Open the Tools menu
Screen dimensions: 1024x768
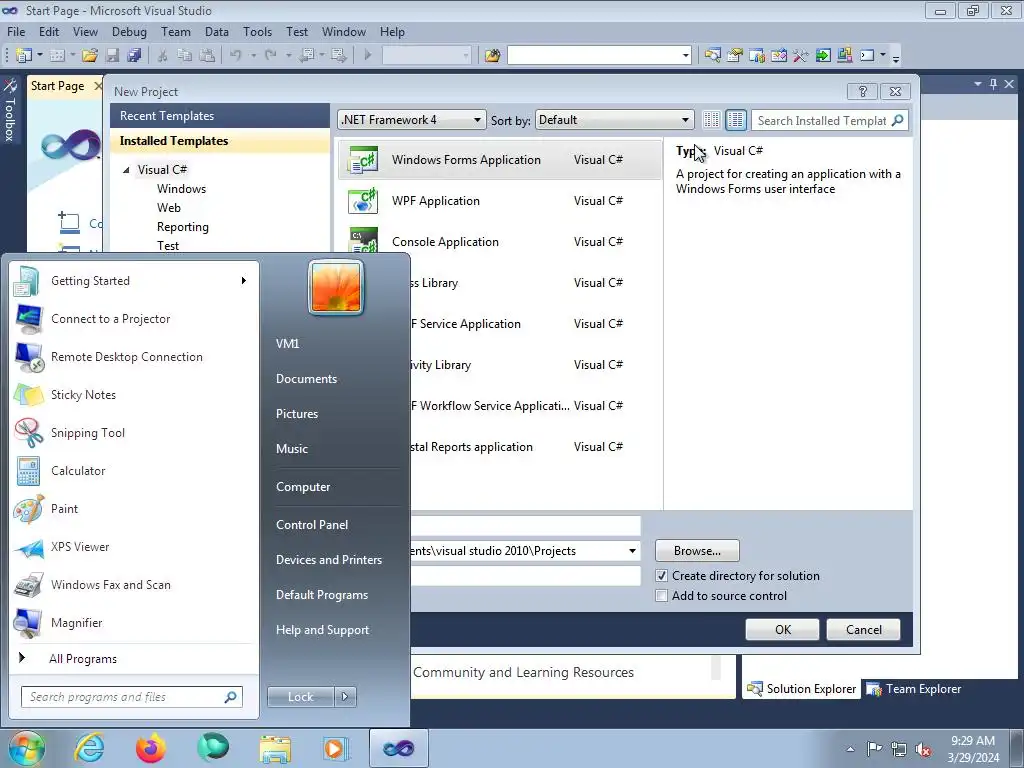click(257, 31)
